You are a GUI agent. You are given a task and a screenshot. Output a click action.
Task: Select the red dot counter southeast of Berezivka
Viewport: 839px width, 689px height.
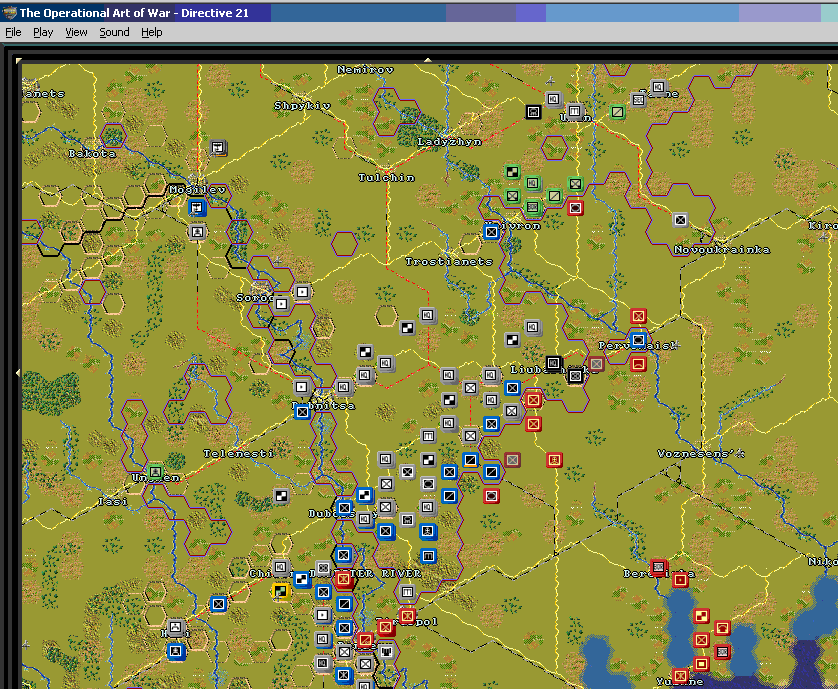(x=680, y=580)
